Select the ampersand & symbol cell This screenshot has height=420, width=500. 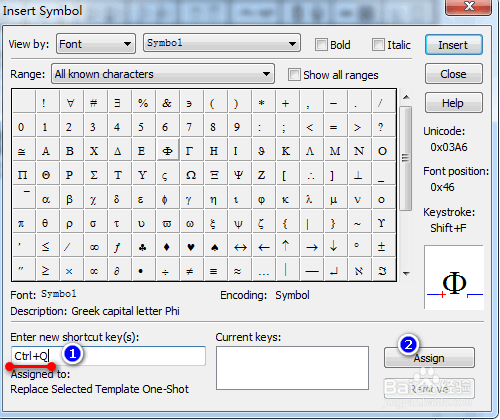167,102
